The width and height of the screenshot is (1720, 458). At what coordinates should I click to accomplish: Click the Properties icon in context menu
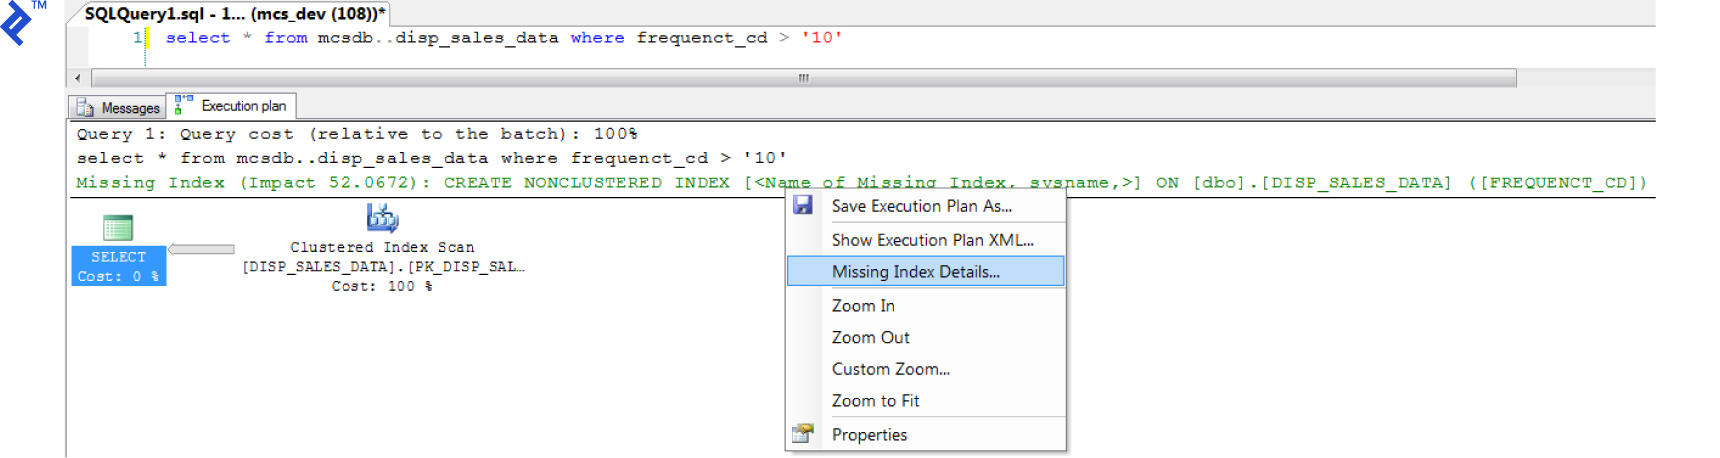coord(803,433)
